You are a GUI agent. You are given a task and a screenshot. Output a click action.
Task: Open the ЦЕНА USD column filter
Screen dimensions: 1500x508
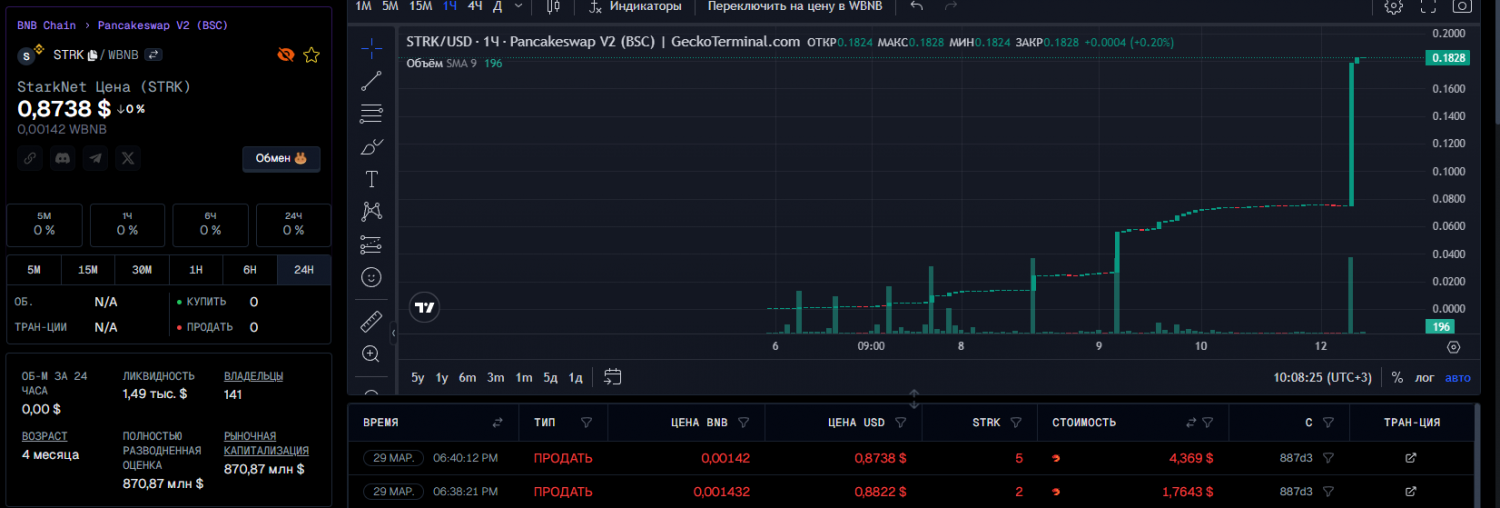coord(900,422)
